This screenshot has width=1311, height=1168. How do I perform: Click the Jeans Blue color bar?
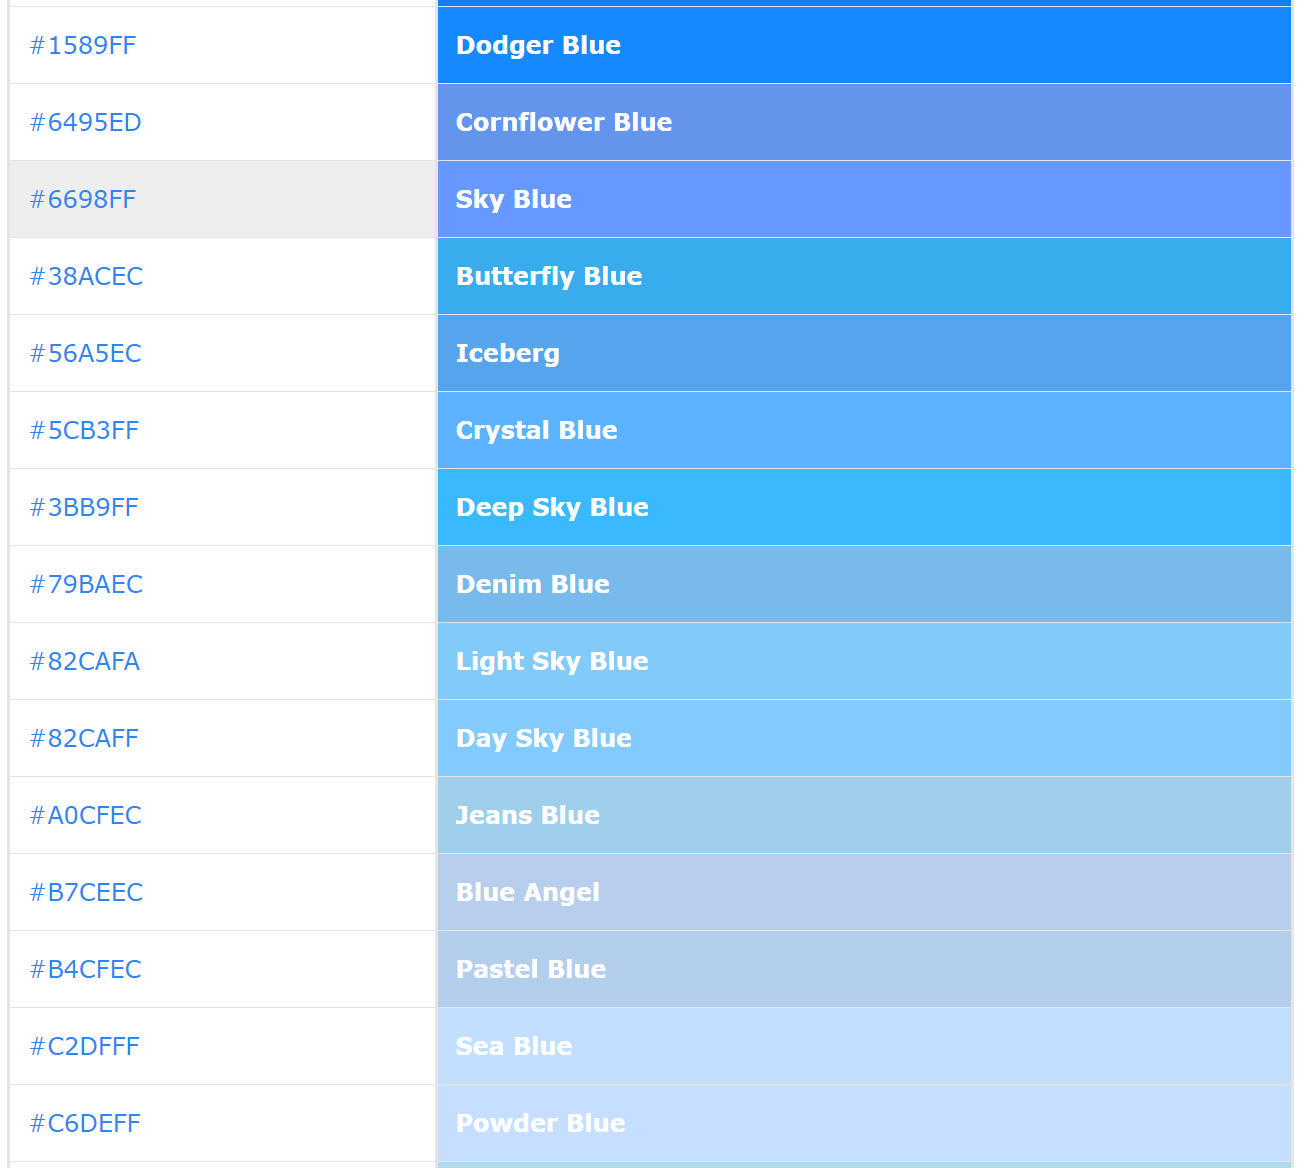(x=864, y=815)
